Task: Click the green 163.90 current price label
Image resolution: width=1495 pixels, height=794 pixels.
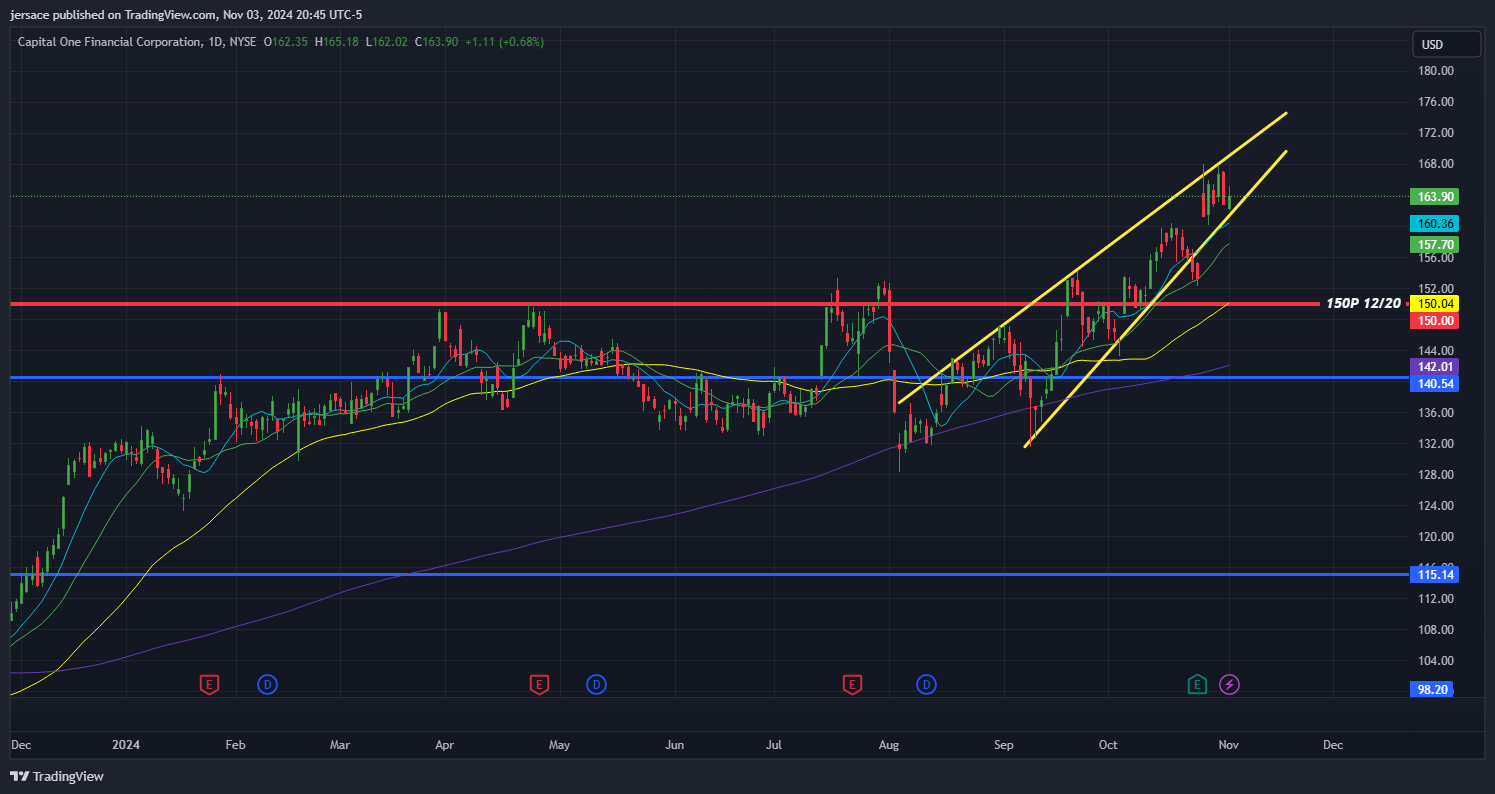Action: (x=1434, y=197)
